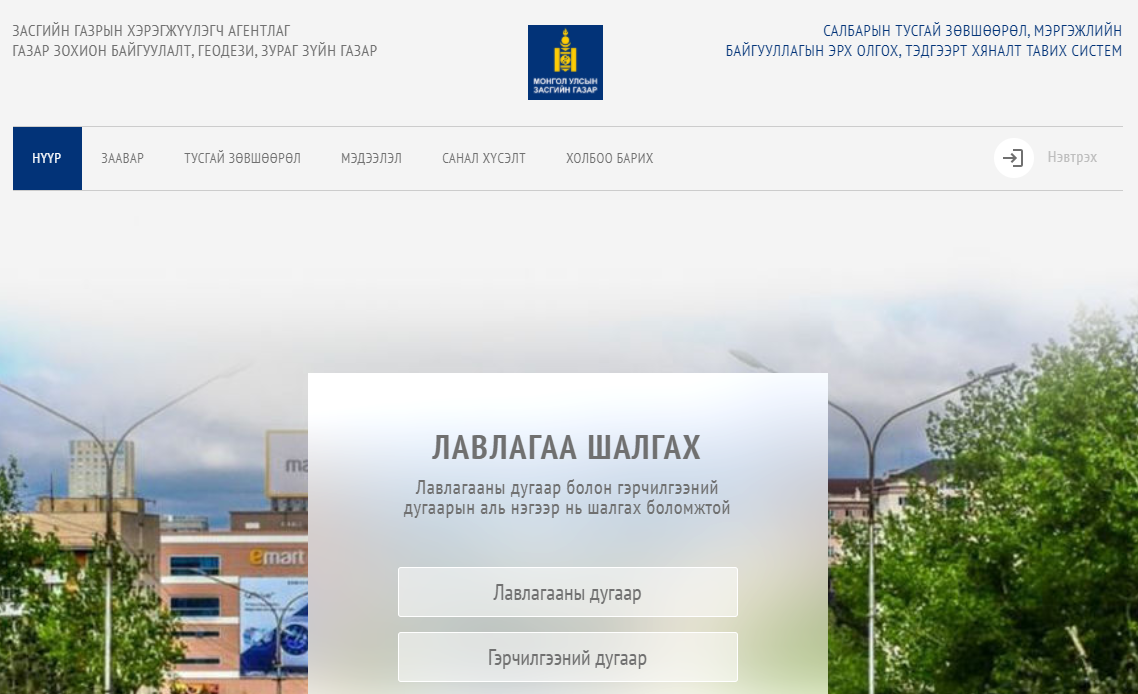
Task: Click the system title text at top right
Action: (924, 41)
